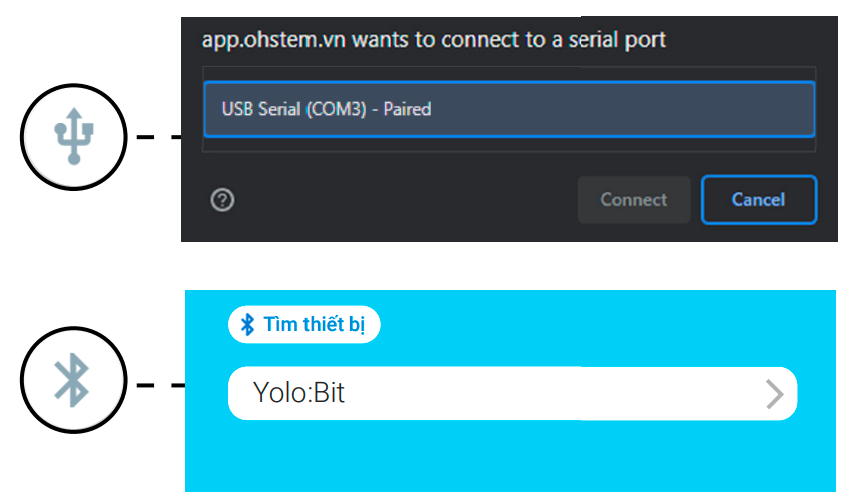848x500 pixels.
Task: Click small Bluetooth icon beside Tìm thiết bị
Action: pos(248,325)
